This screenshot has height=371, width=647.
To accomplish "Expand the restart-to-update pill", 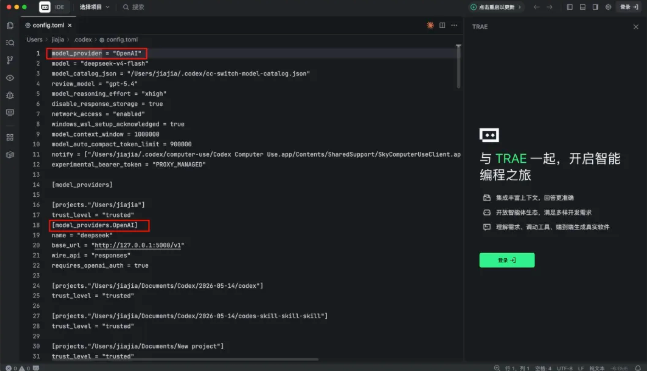I will pyautogui.click(x=496, y=7).
